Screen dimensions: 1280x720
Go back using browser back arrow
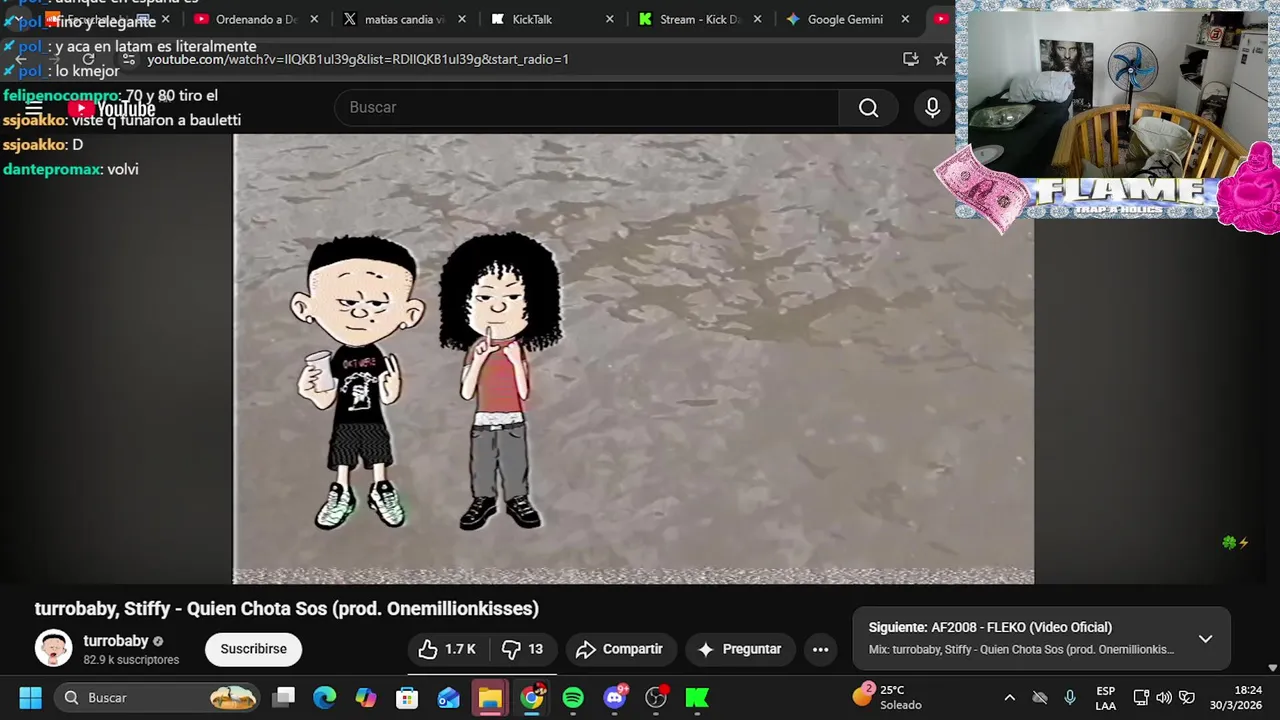tap(21, 59)
